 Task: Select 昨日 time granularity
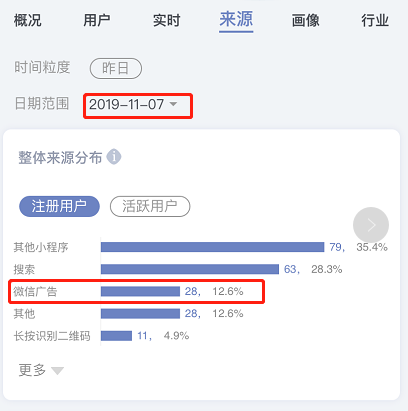(116, 68)
